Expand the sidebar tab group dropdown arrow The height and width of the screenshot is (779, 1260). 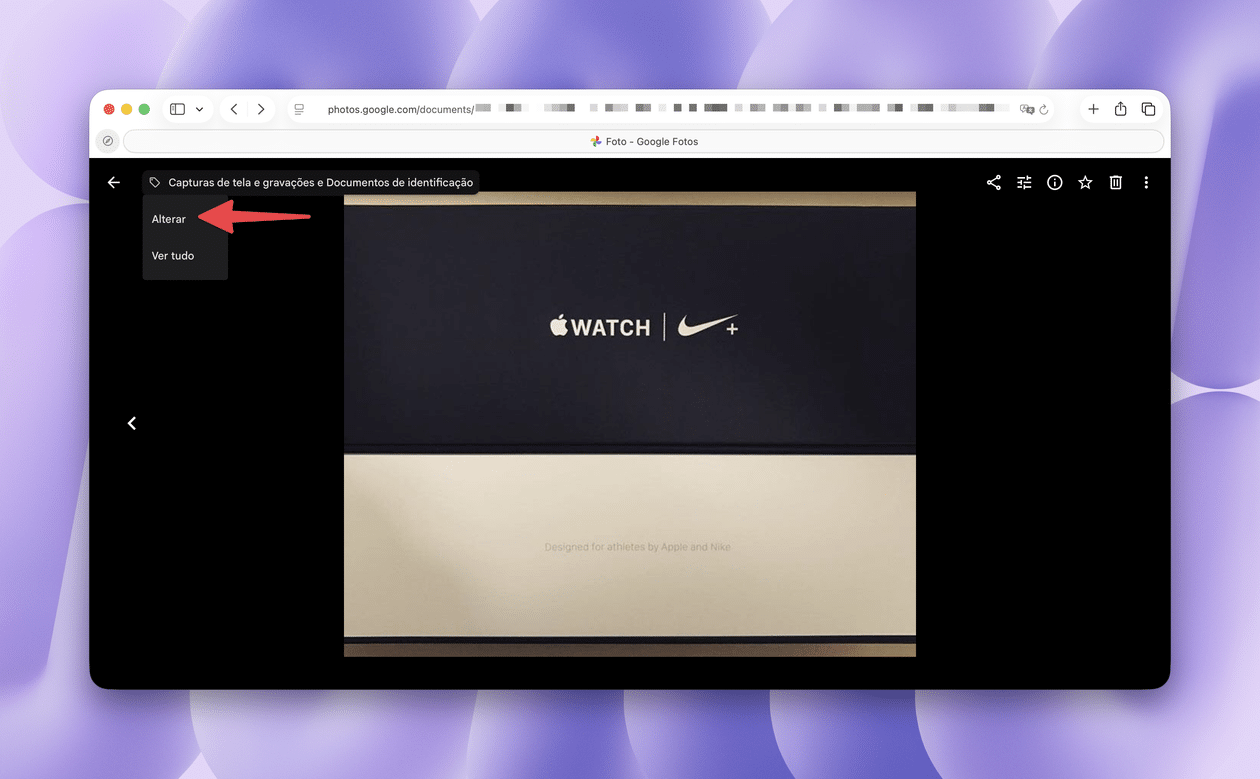click(x=199, y=109)
